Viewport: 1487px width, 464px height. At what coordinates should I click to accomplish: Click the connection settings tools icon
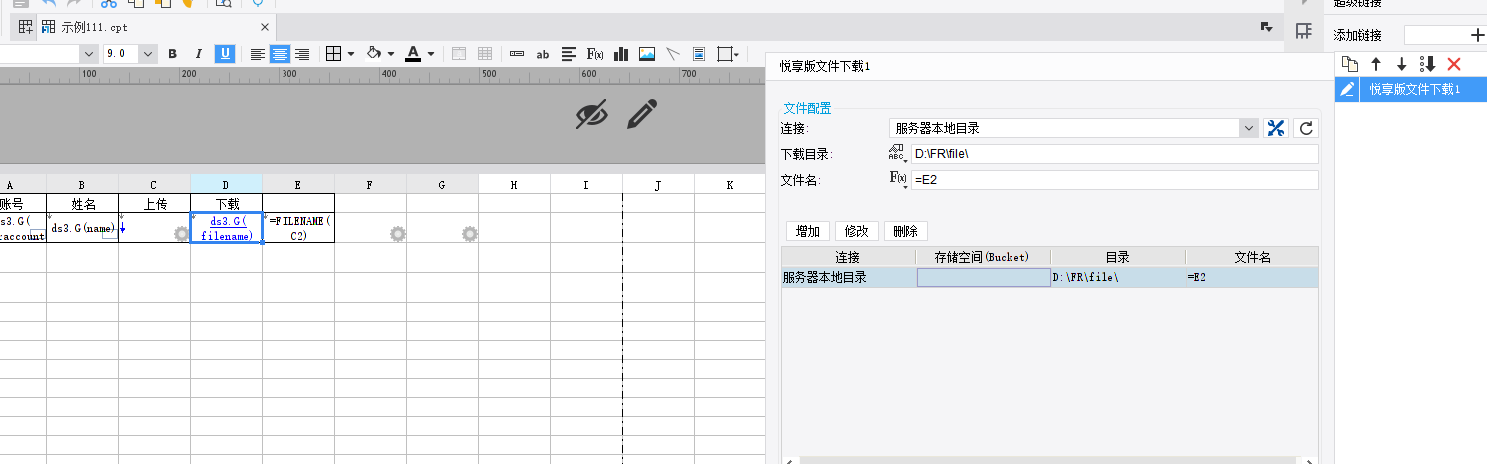point(1276,128)
